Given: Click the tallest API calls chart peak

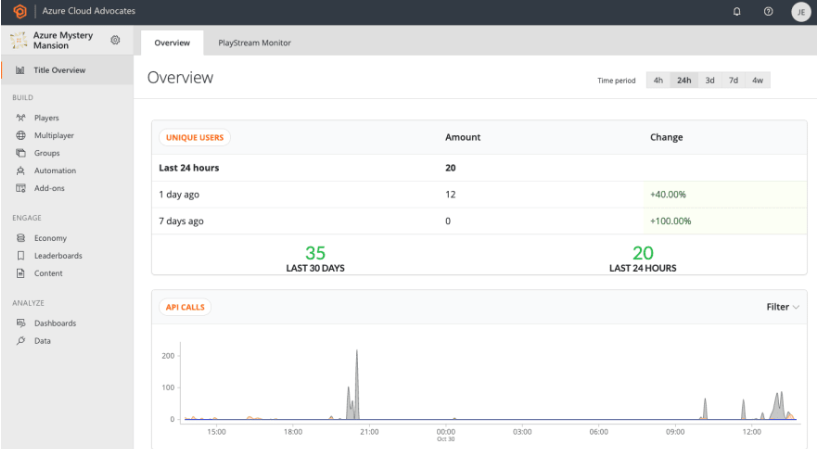Looking at the screenshot, I should click(x=357, y=355).
